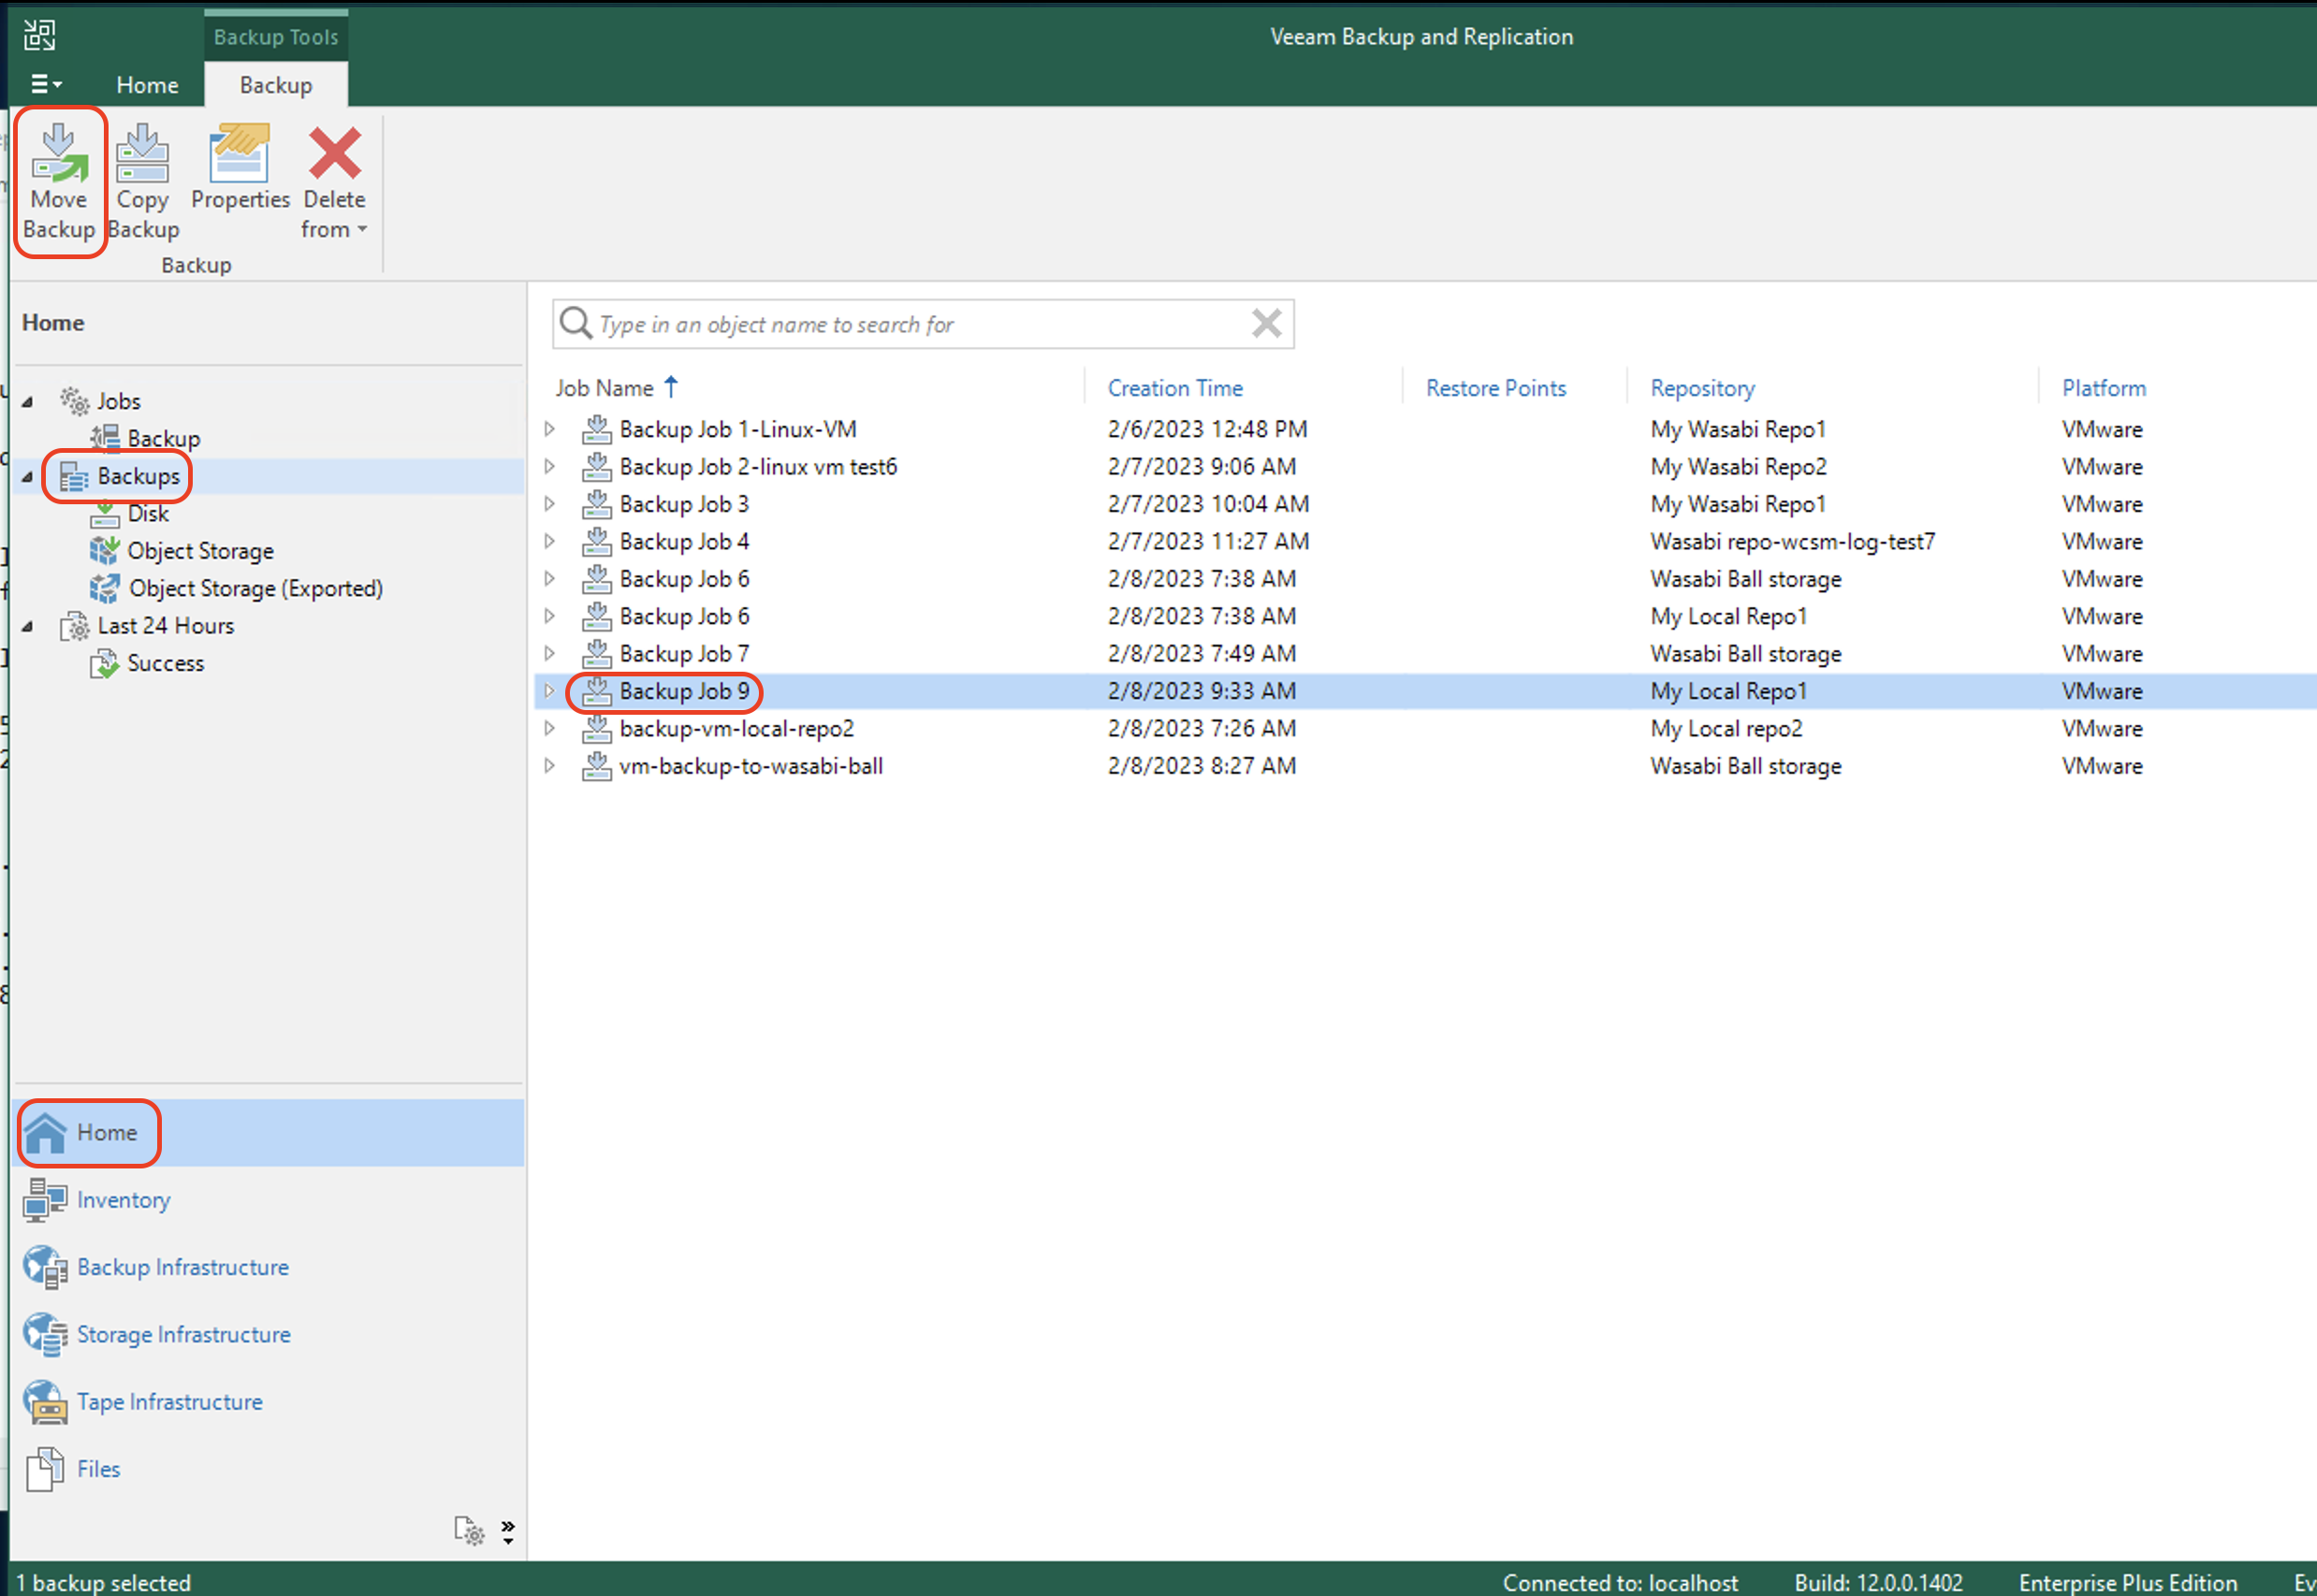Viewport: 2317px width, 1596px height.
Task: Click the My Local repo2 repository cell
Action: click(1726, 728)
